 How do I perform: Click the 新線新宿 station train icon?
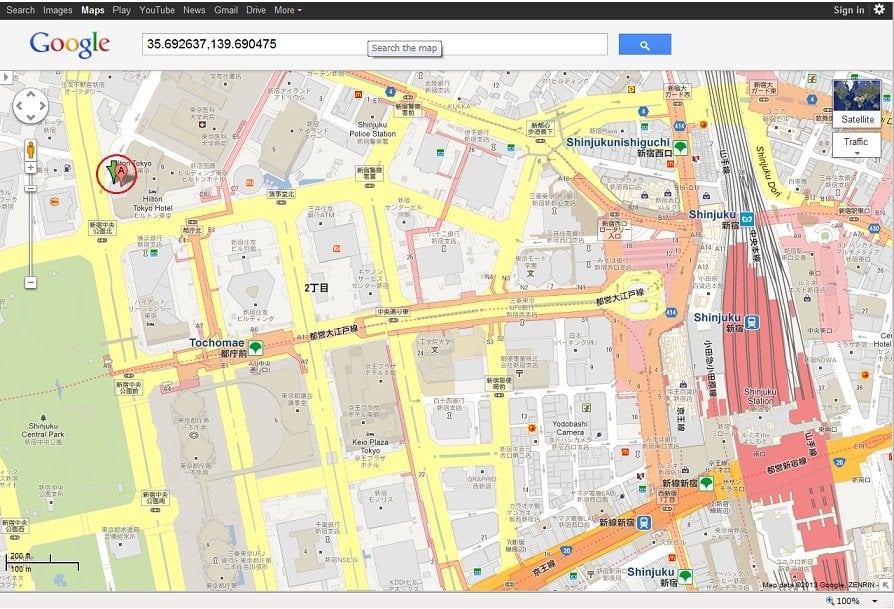(644, 522)
